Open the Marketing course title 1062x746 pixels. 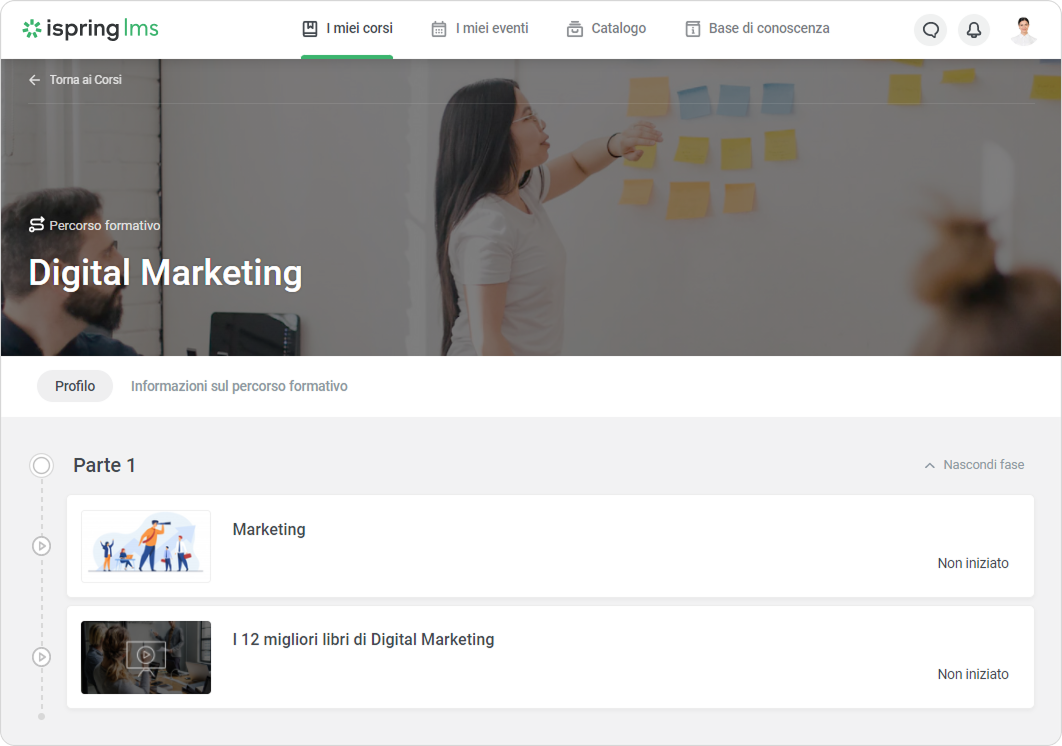click(269, 530)
